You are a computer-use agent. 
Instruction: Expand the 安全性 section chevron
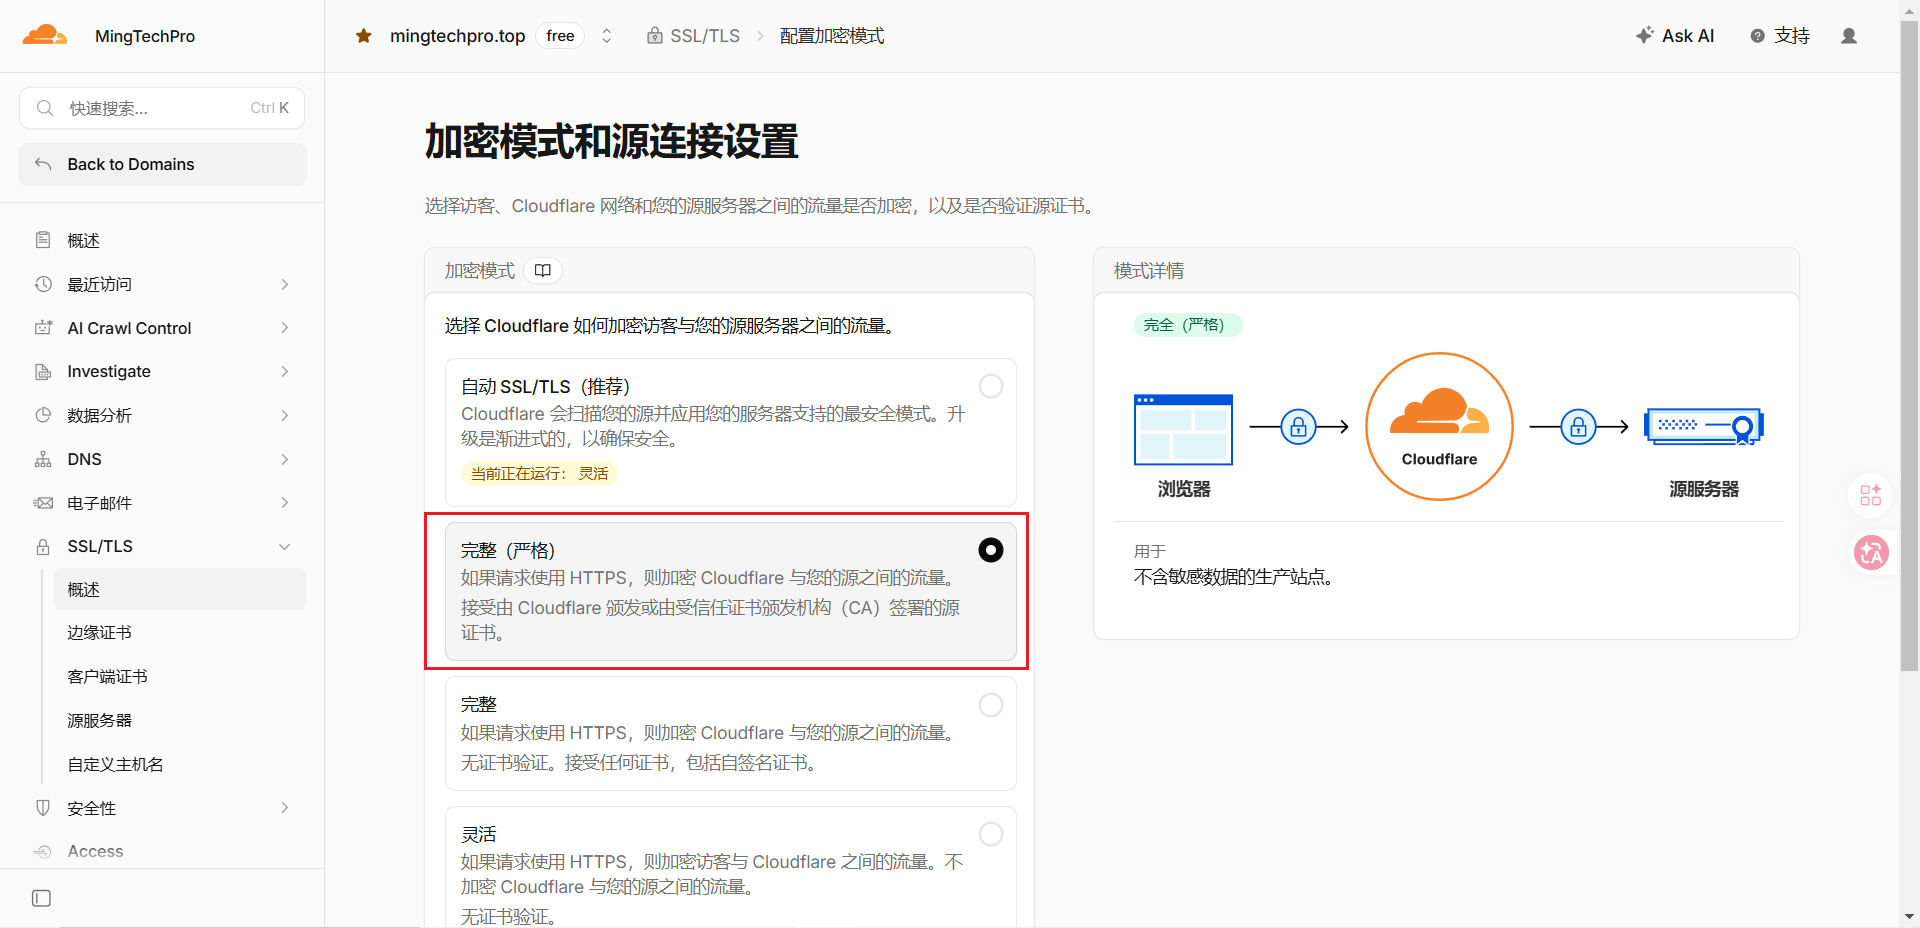(x=285, y=808)
